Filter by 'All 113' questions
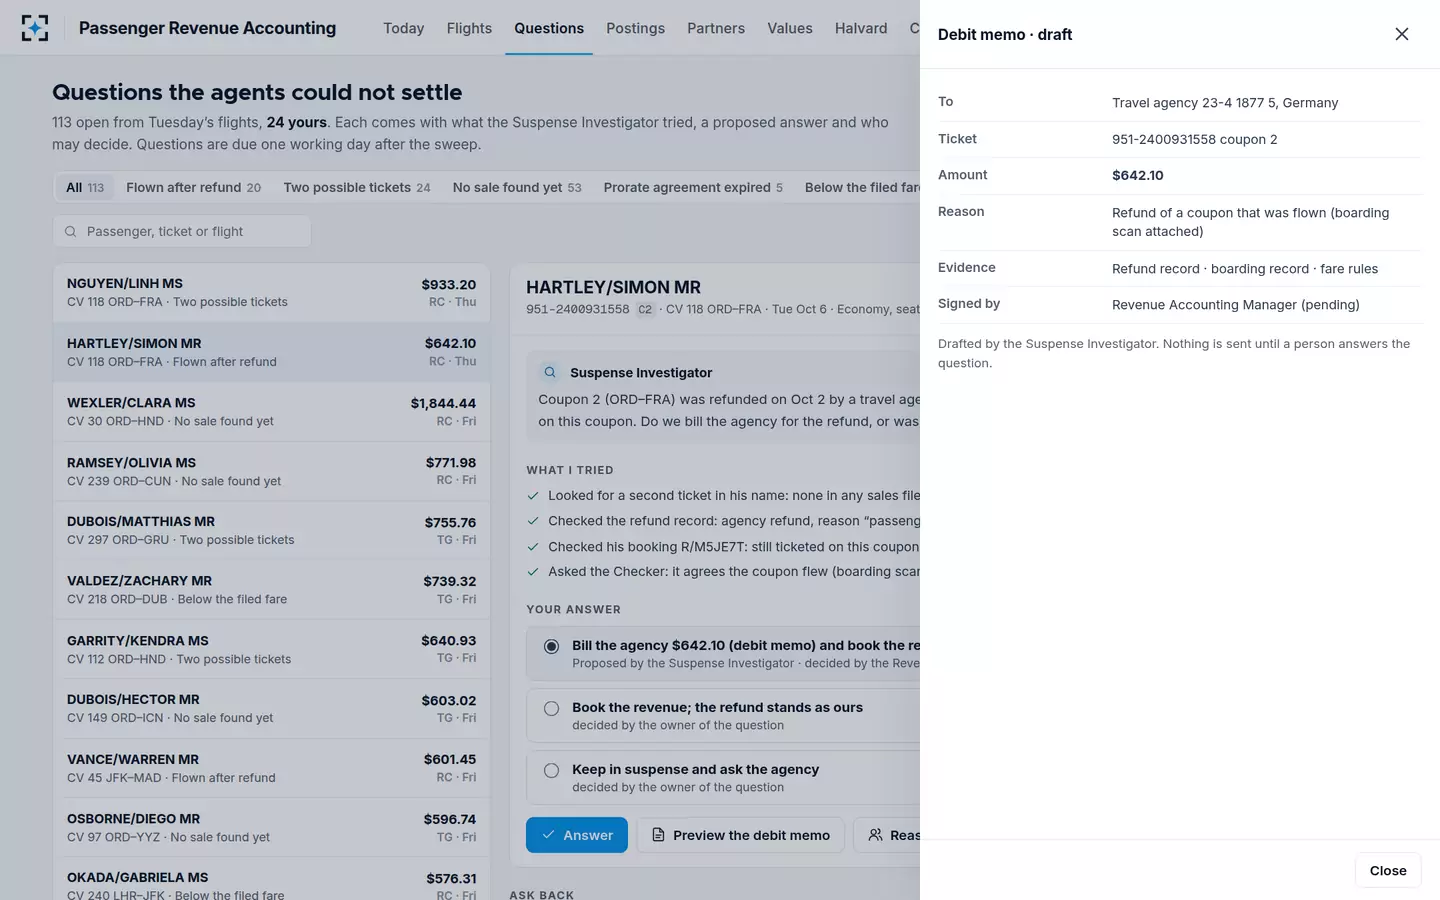This screenshot has width=1440, height=900. [x=85, y=187]
